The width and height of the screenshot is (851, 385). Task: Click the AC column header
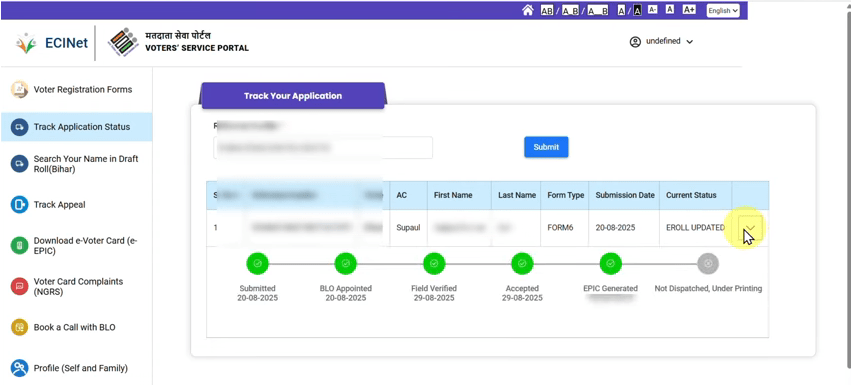click(407, 195)
